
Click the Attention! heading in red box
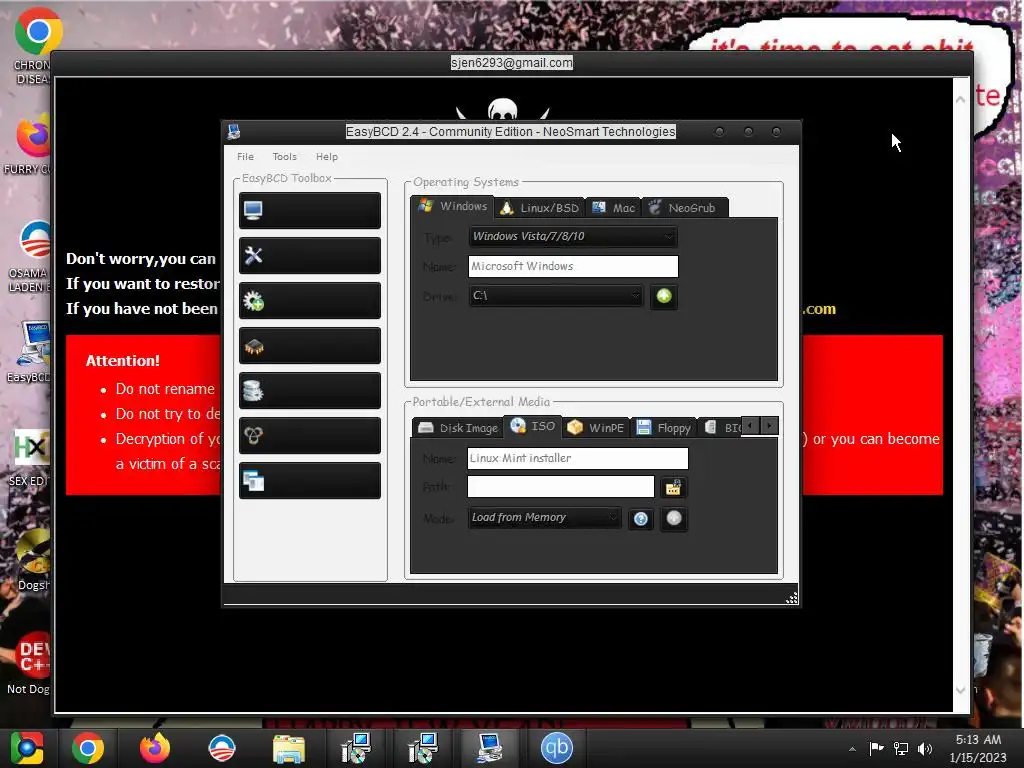pyautogui.click(x=123, y=360)
